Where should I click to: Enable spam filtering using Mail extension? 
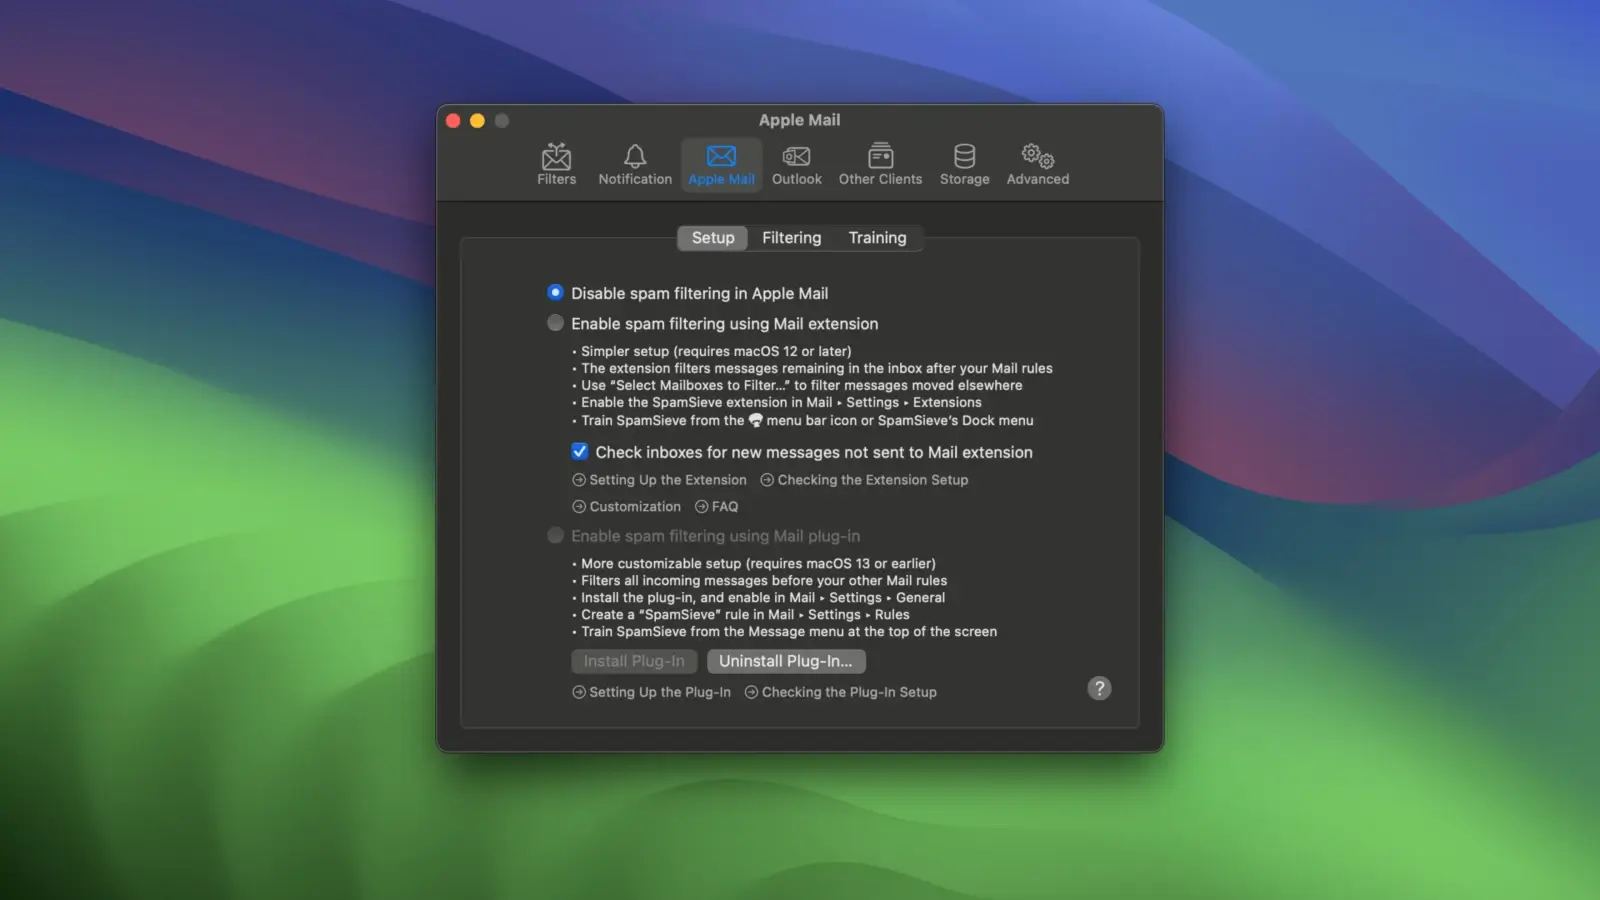(x=556, y=323)
